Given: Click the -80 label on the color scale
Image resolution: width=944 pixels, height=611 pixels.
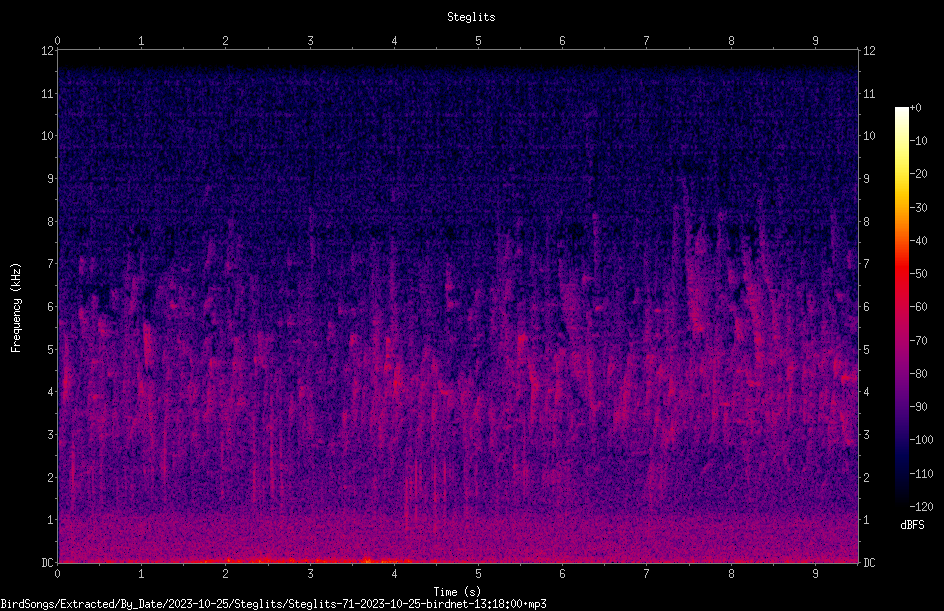Looking at the screenshot, I should pos(919,374).
